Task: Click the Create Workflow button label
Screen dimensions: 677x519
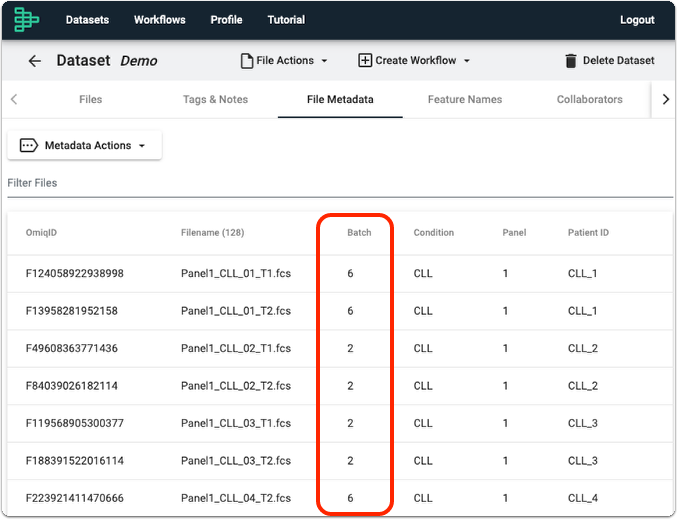Action: [416, 60]
